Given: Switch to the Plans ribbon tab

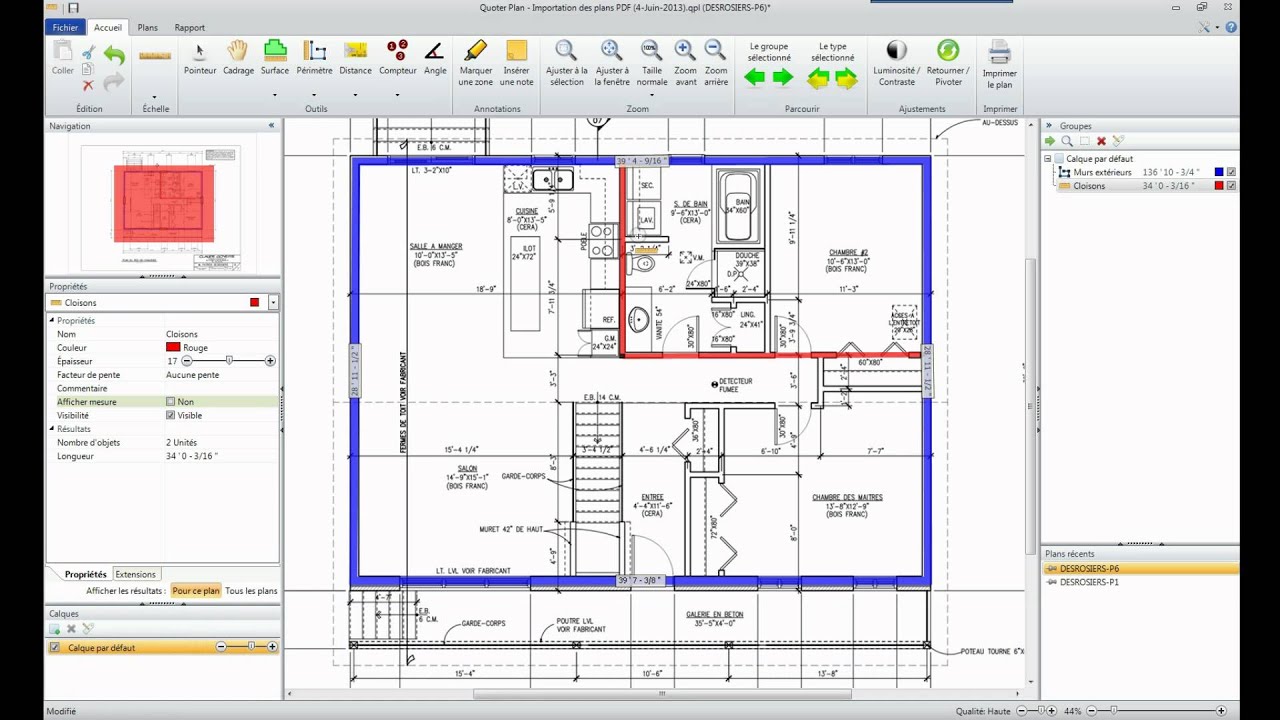Looking at the screenshot, I should pyautogui.click(x=148, y=28).
